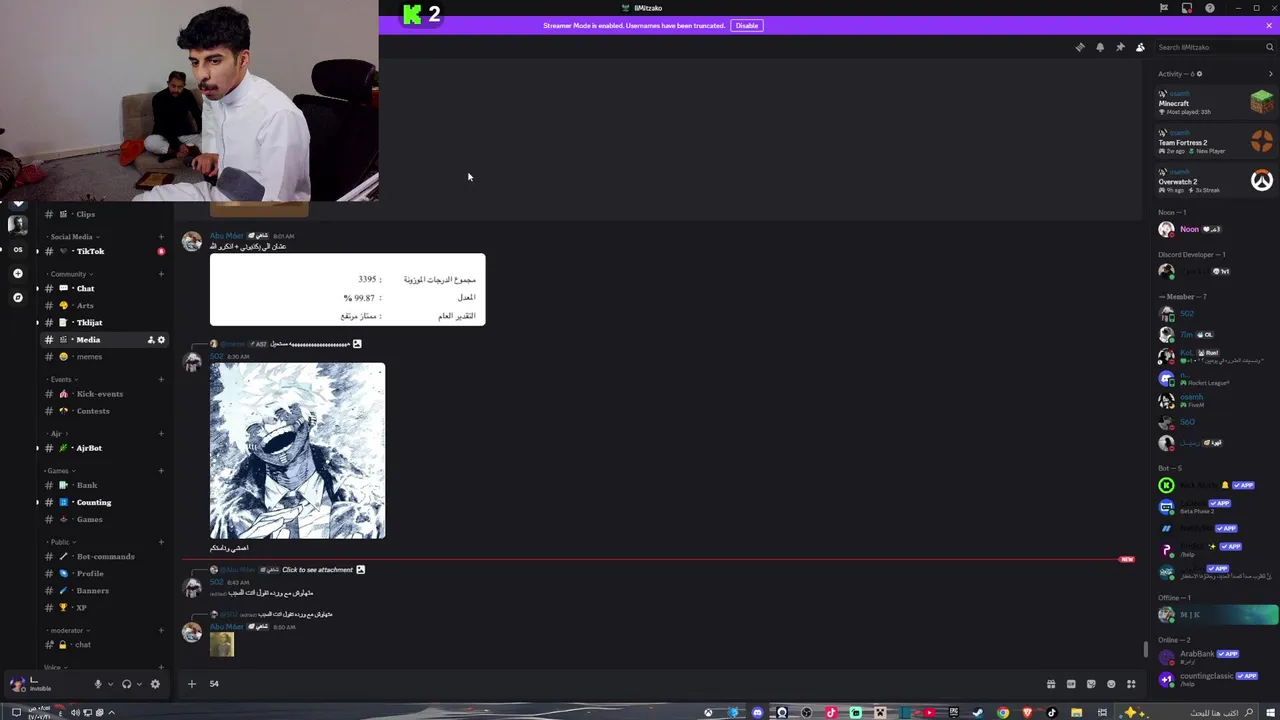The width and height of the screenshot is (1280, 720).
Task: Open Chrome from the Windows taskbar
Action: [1003, 712]
